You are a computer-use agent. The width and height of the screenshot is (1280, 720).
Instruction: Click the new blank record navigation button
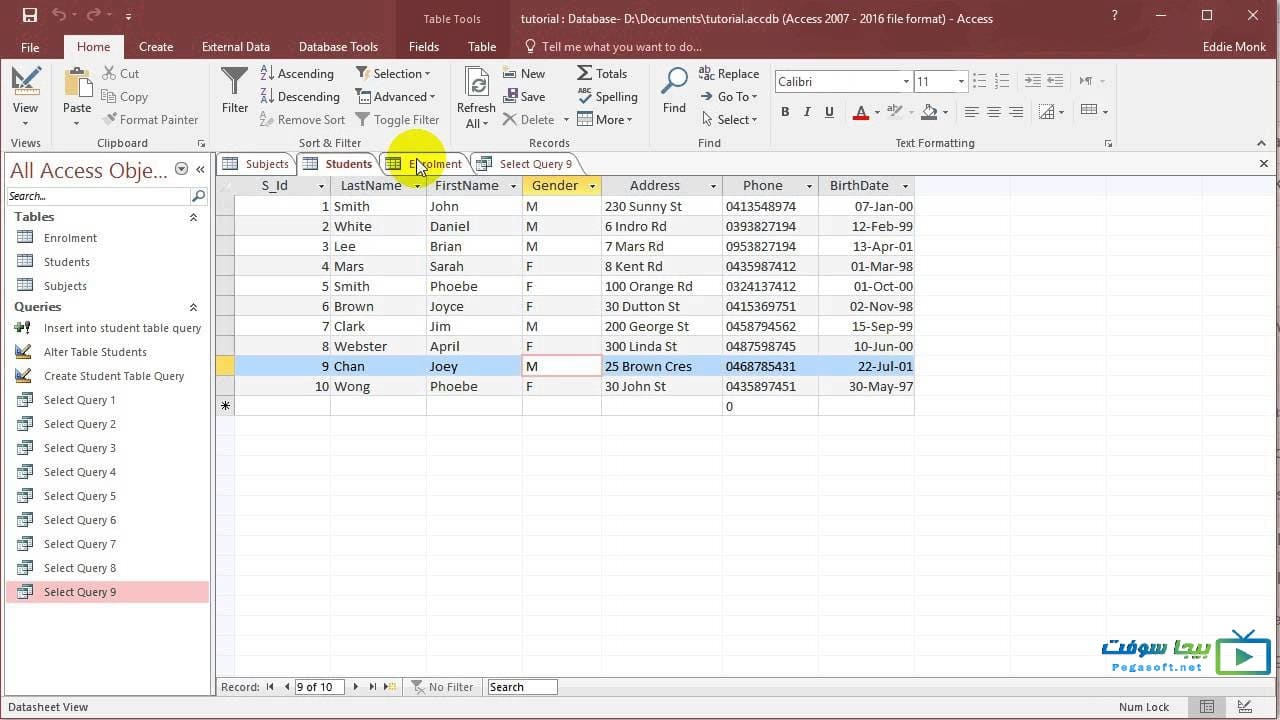[x=391, y=687]
